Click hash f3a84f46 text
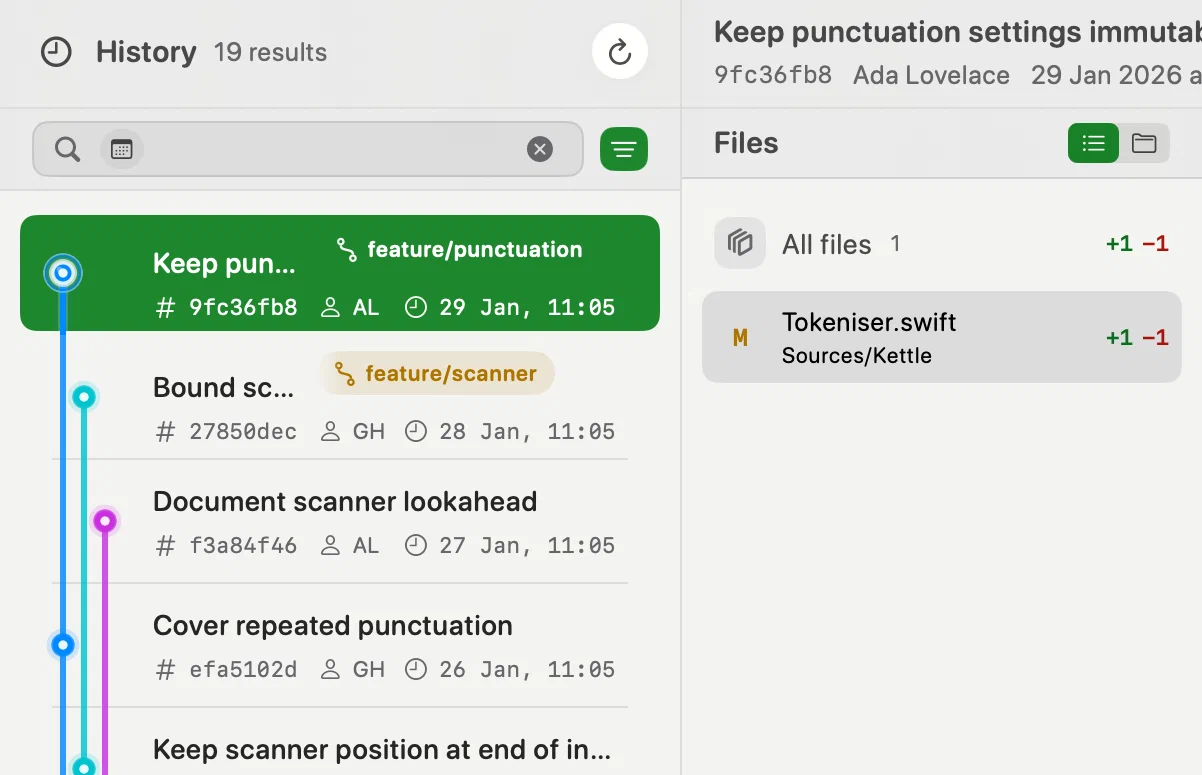This screenshot has width=1202, height=775. pos(243,545)
